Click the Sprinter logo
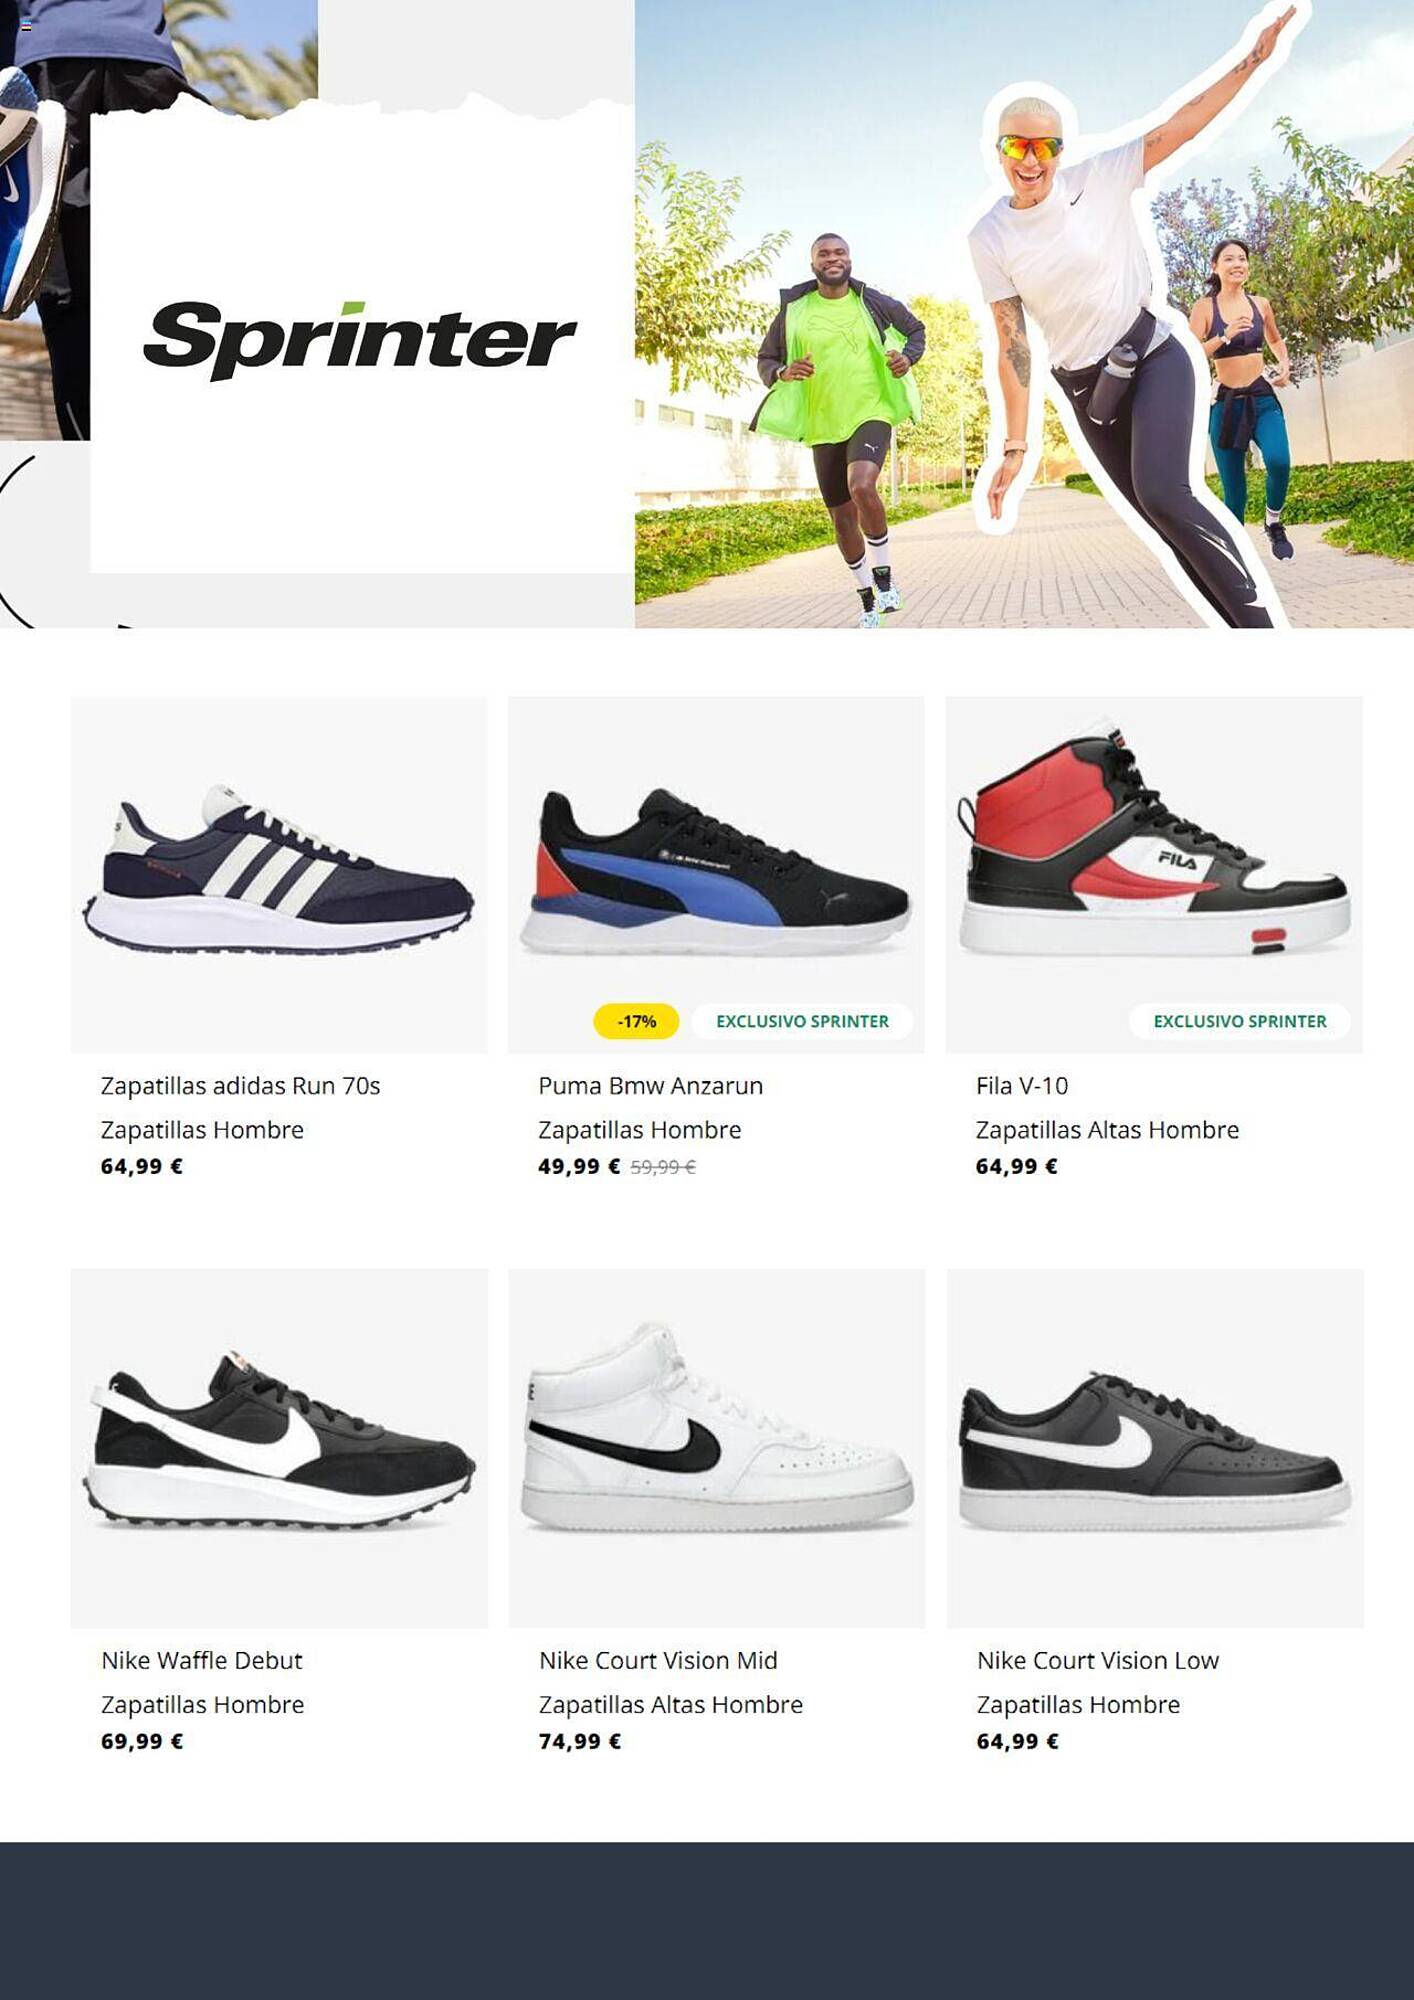Viewport: 1414px width, 2000px height. (x=360, y=340)
